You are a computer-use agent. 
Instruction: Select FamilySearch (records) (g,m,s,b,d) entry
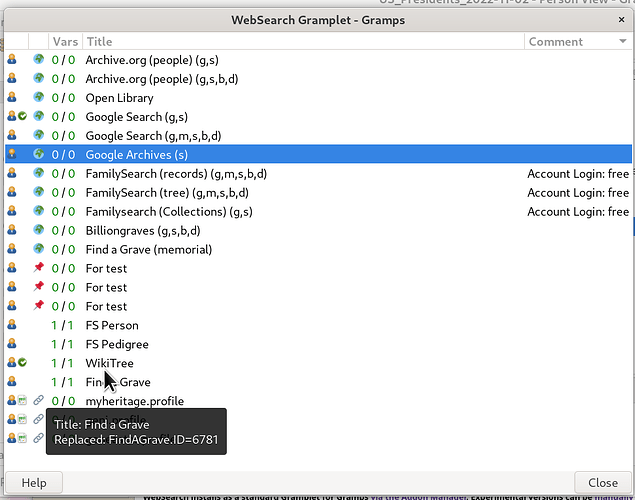point(318,173)
